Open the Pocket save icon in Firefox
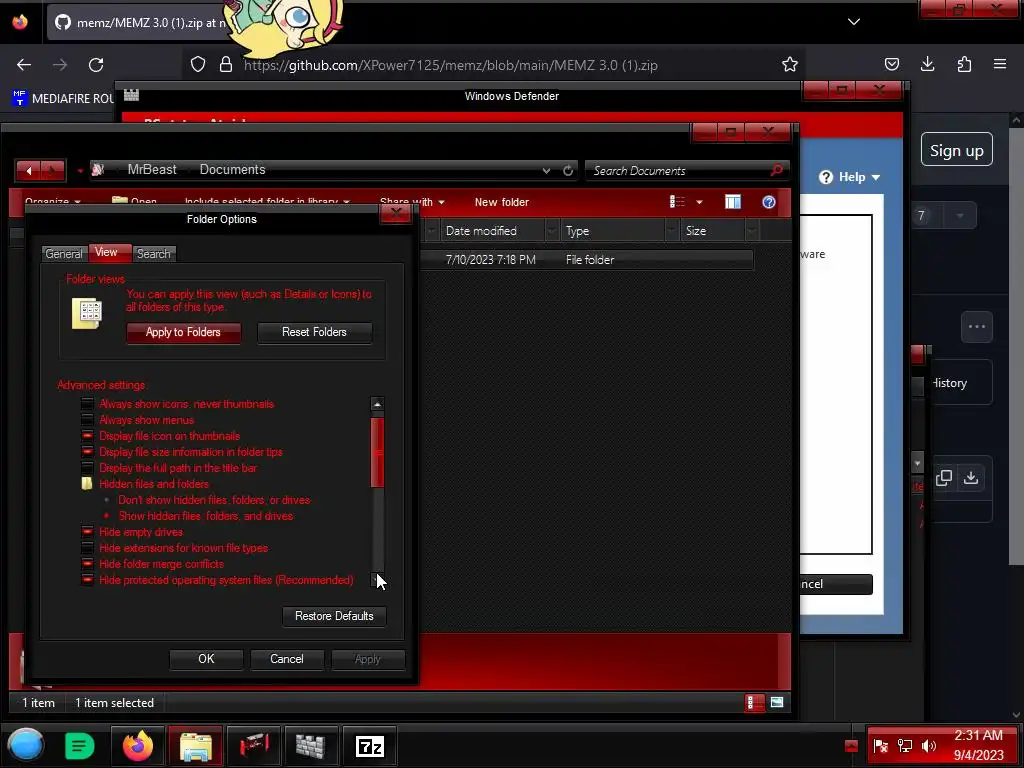1024x768 pixels. click(x=891, y=64)
